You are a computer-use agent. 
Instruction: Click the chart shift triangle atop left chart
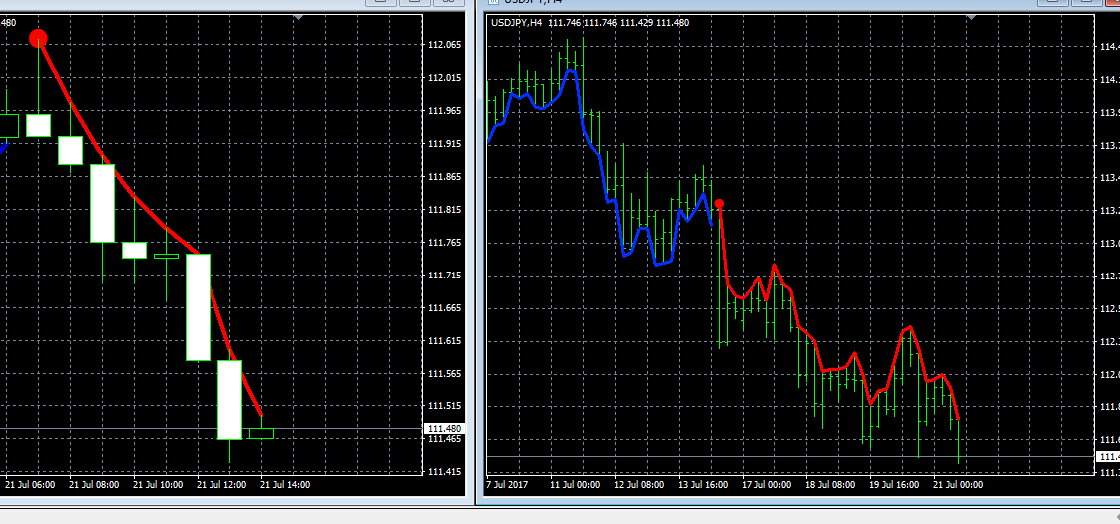click(299, 16)
